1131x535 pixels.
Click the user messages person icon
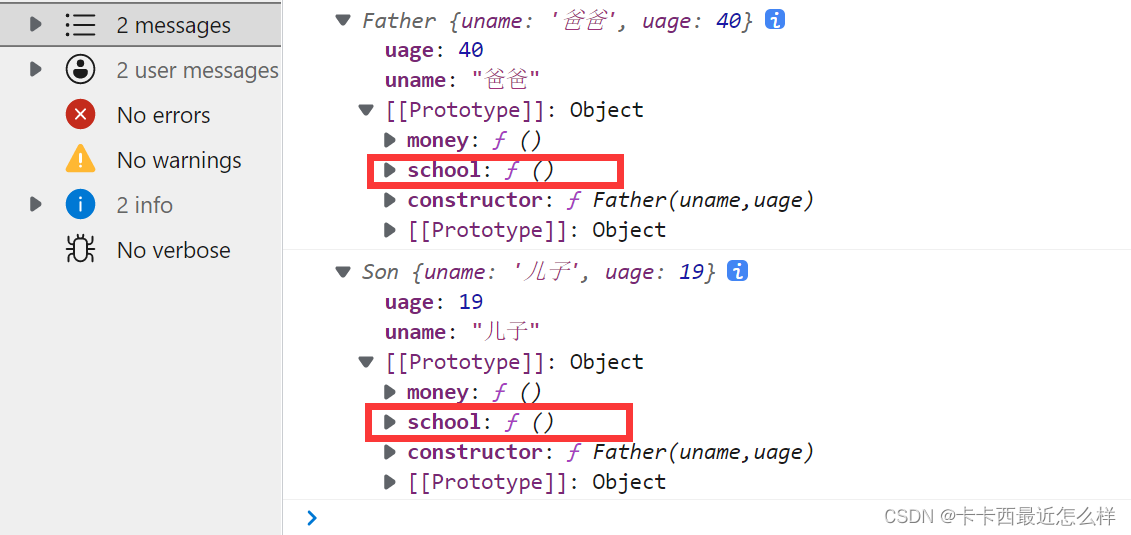[x=80, y=70]
